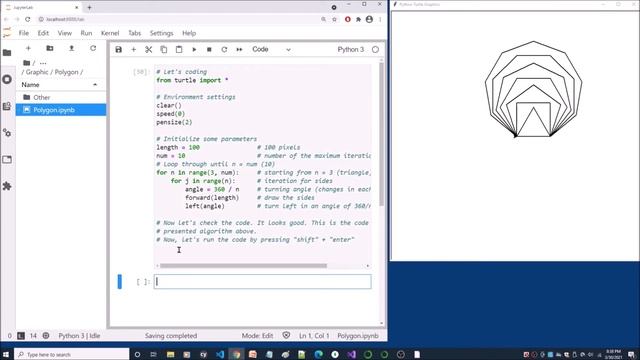Open the browser profile avatar
The height and width of the screenshot is (360, 640).
(x=369, y=19)
